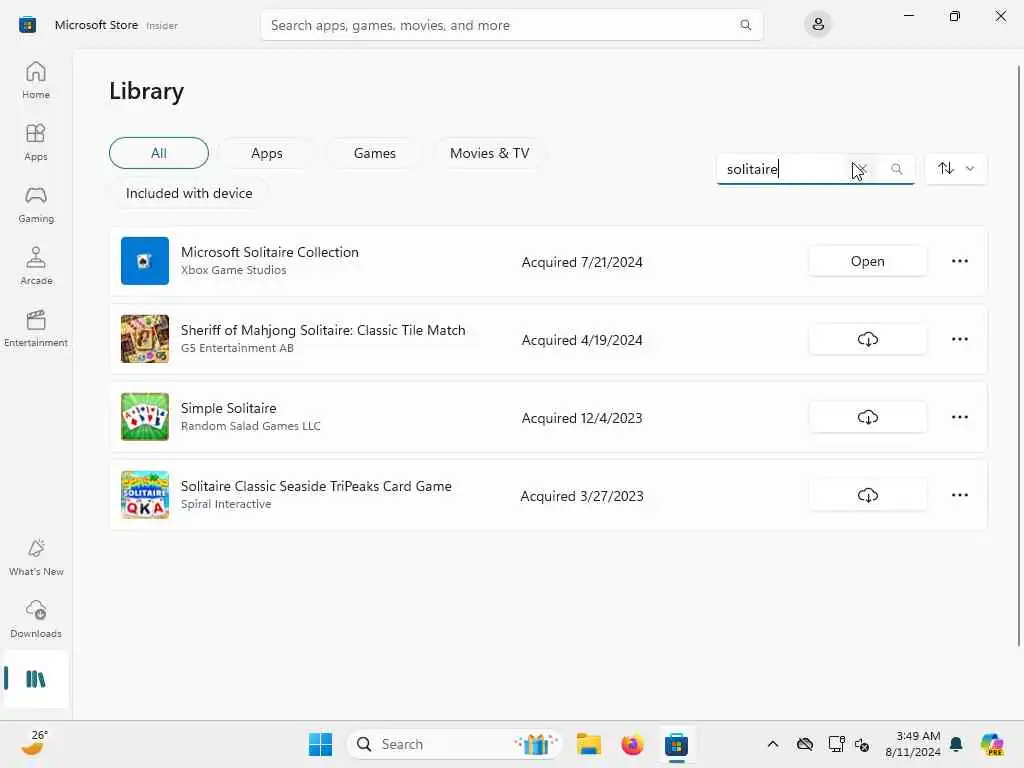
Task: Download Simple Solitaire
Action: click(867, 417)
